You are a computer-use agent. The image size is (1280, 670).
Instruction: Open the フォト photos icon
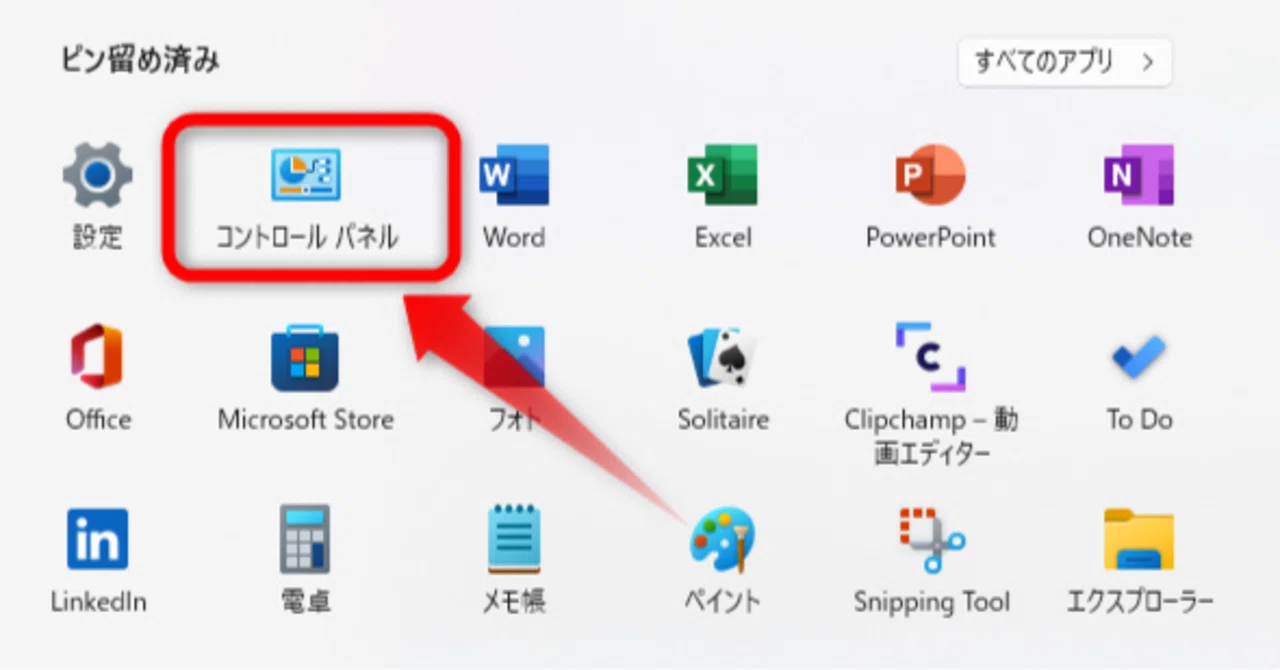514,357
